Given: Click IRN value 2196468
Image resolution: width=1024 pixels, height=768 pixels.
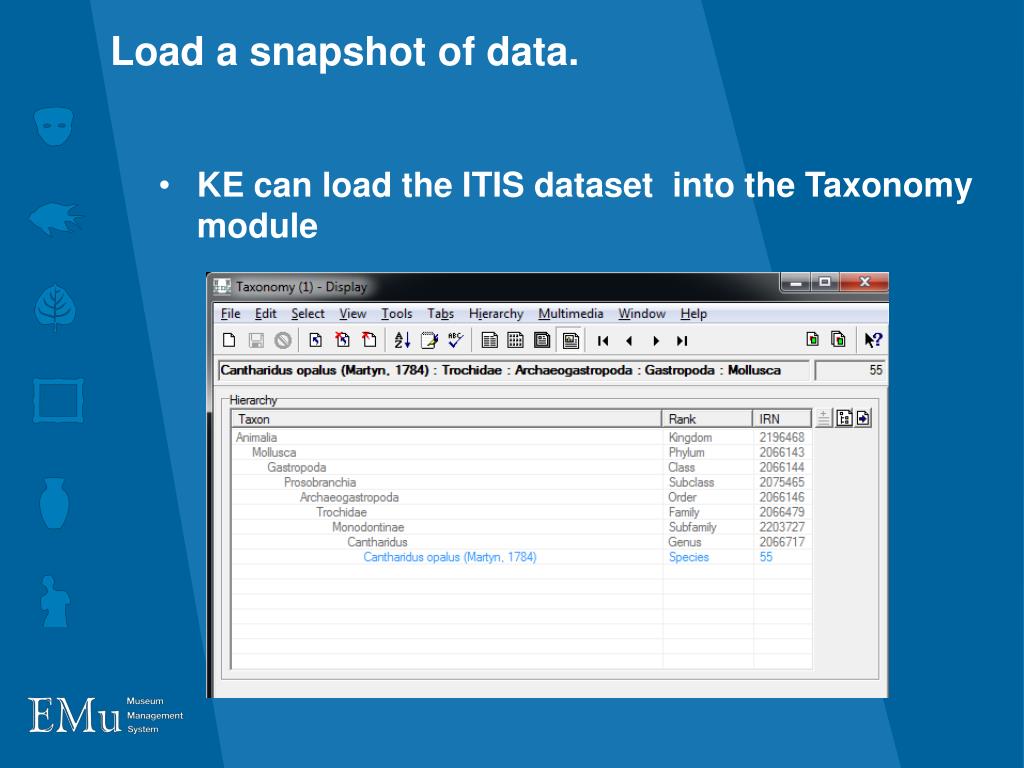Looking at the screenshot, I should point(782,438).
